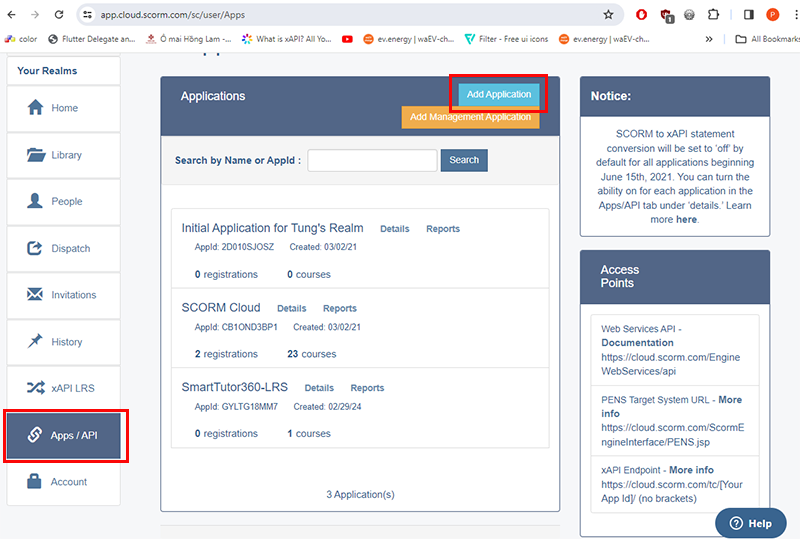Open People in the sidebar
The width and height of the screenshot is (800, 539).
tap(64, 202)
